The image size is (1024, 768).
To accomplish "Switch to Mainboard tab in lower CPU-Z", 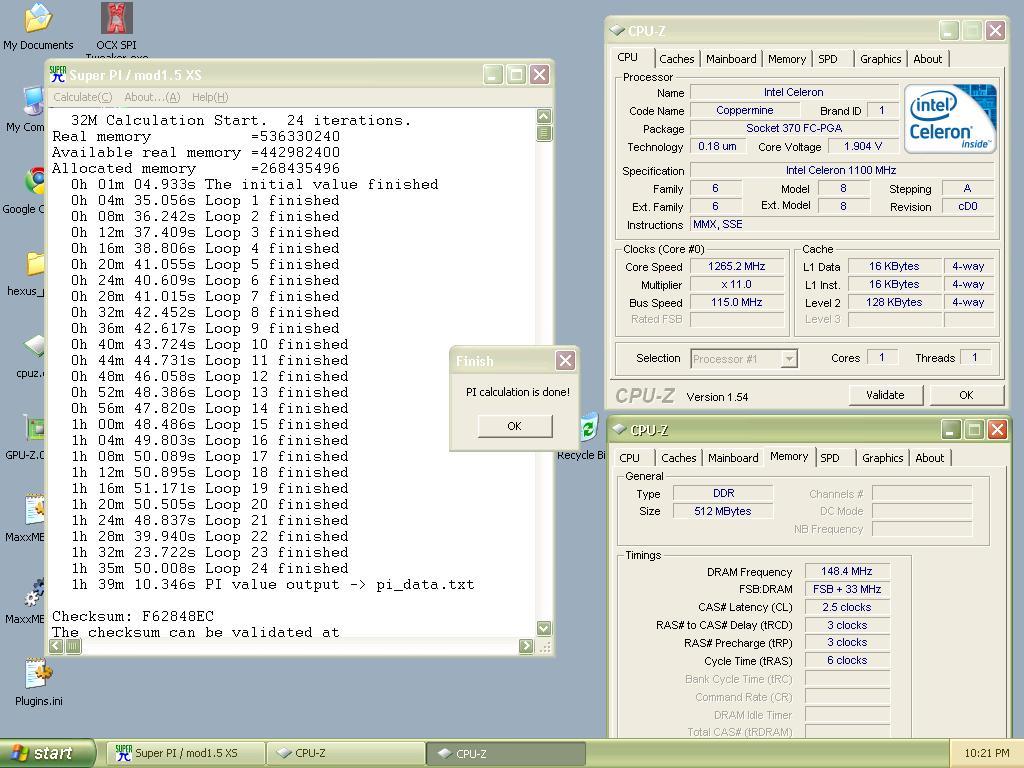I will (x=733, y=458).
